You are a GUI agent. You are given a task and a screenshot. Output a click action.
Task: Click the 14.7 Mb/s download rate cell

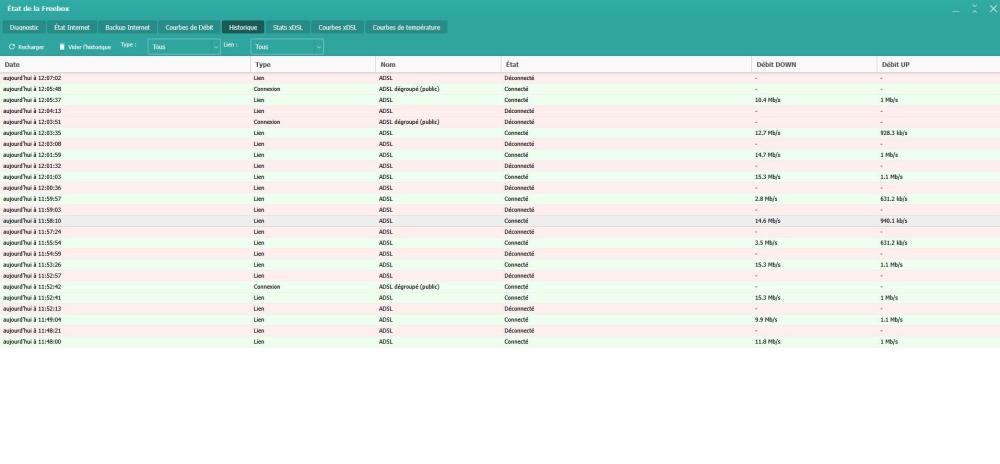pos(767,155)
